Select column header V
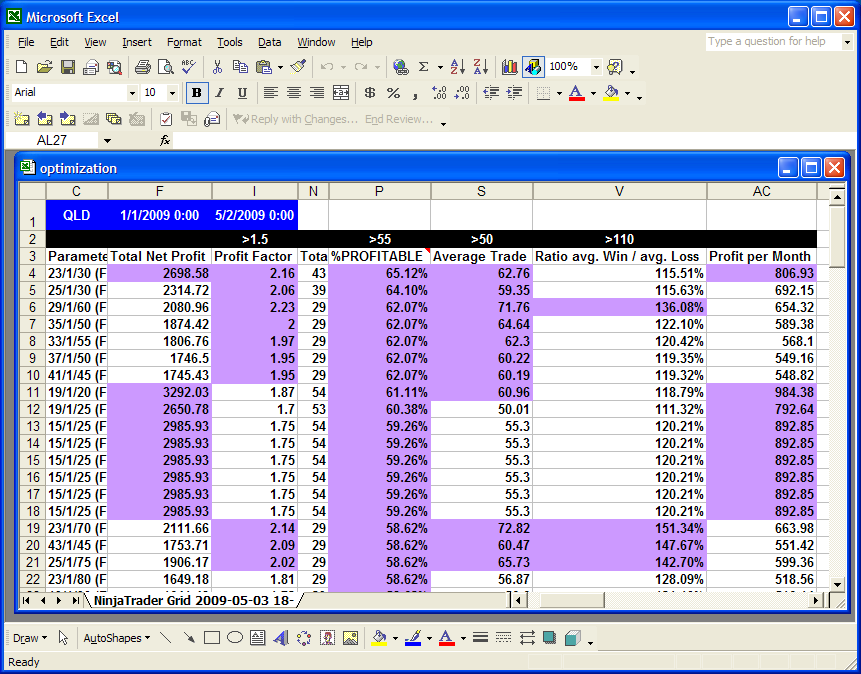This screenshot has height=674, width=861. [x=619, y=191]
